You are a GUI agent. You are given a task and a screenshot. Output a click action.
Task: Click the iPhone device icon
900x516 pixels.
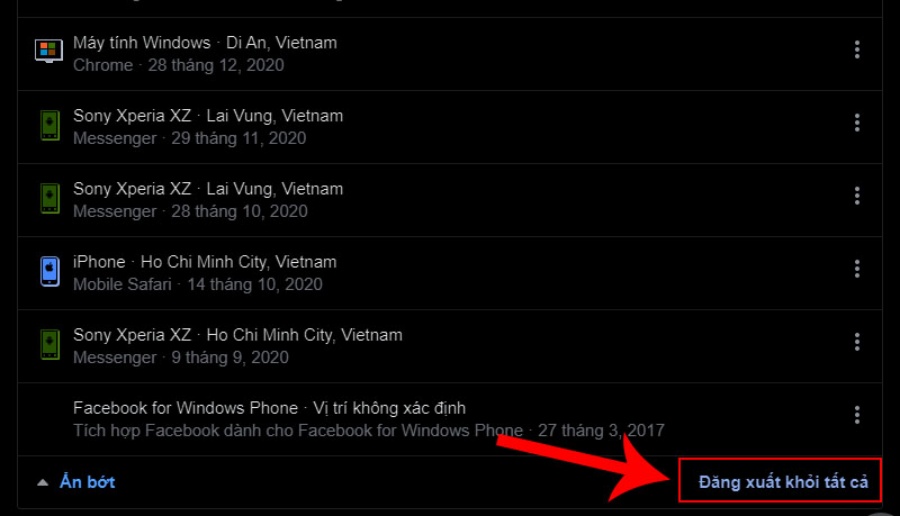pos(50,271)
